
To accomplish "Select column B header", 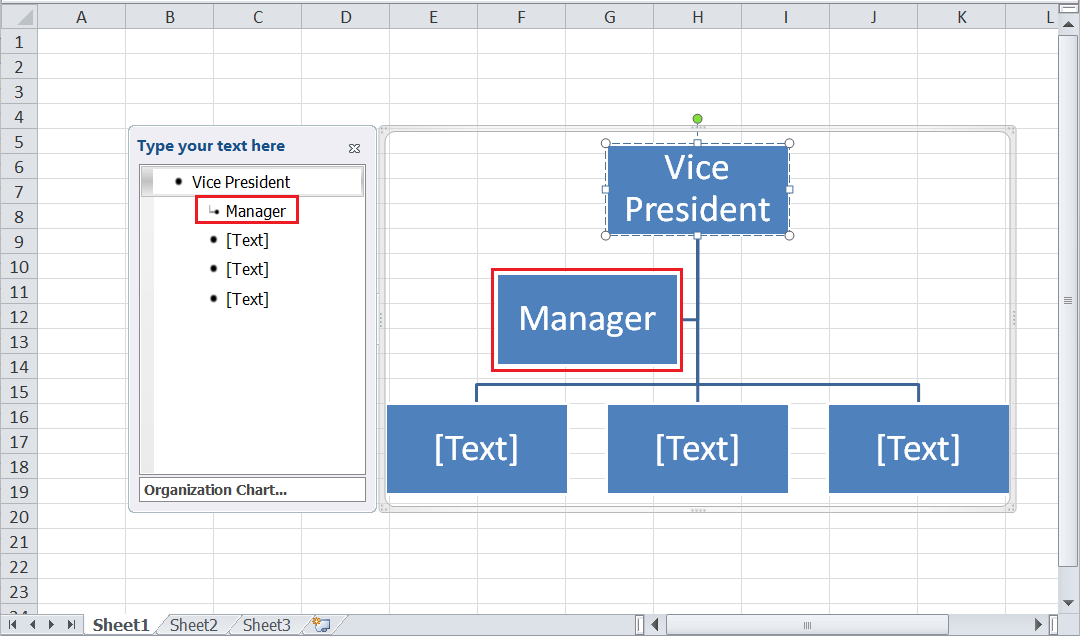I will (169, 17).
